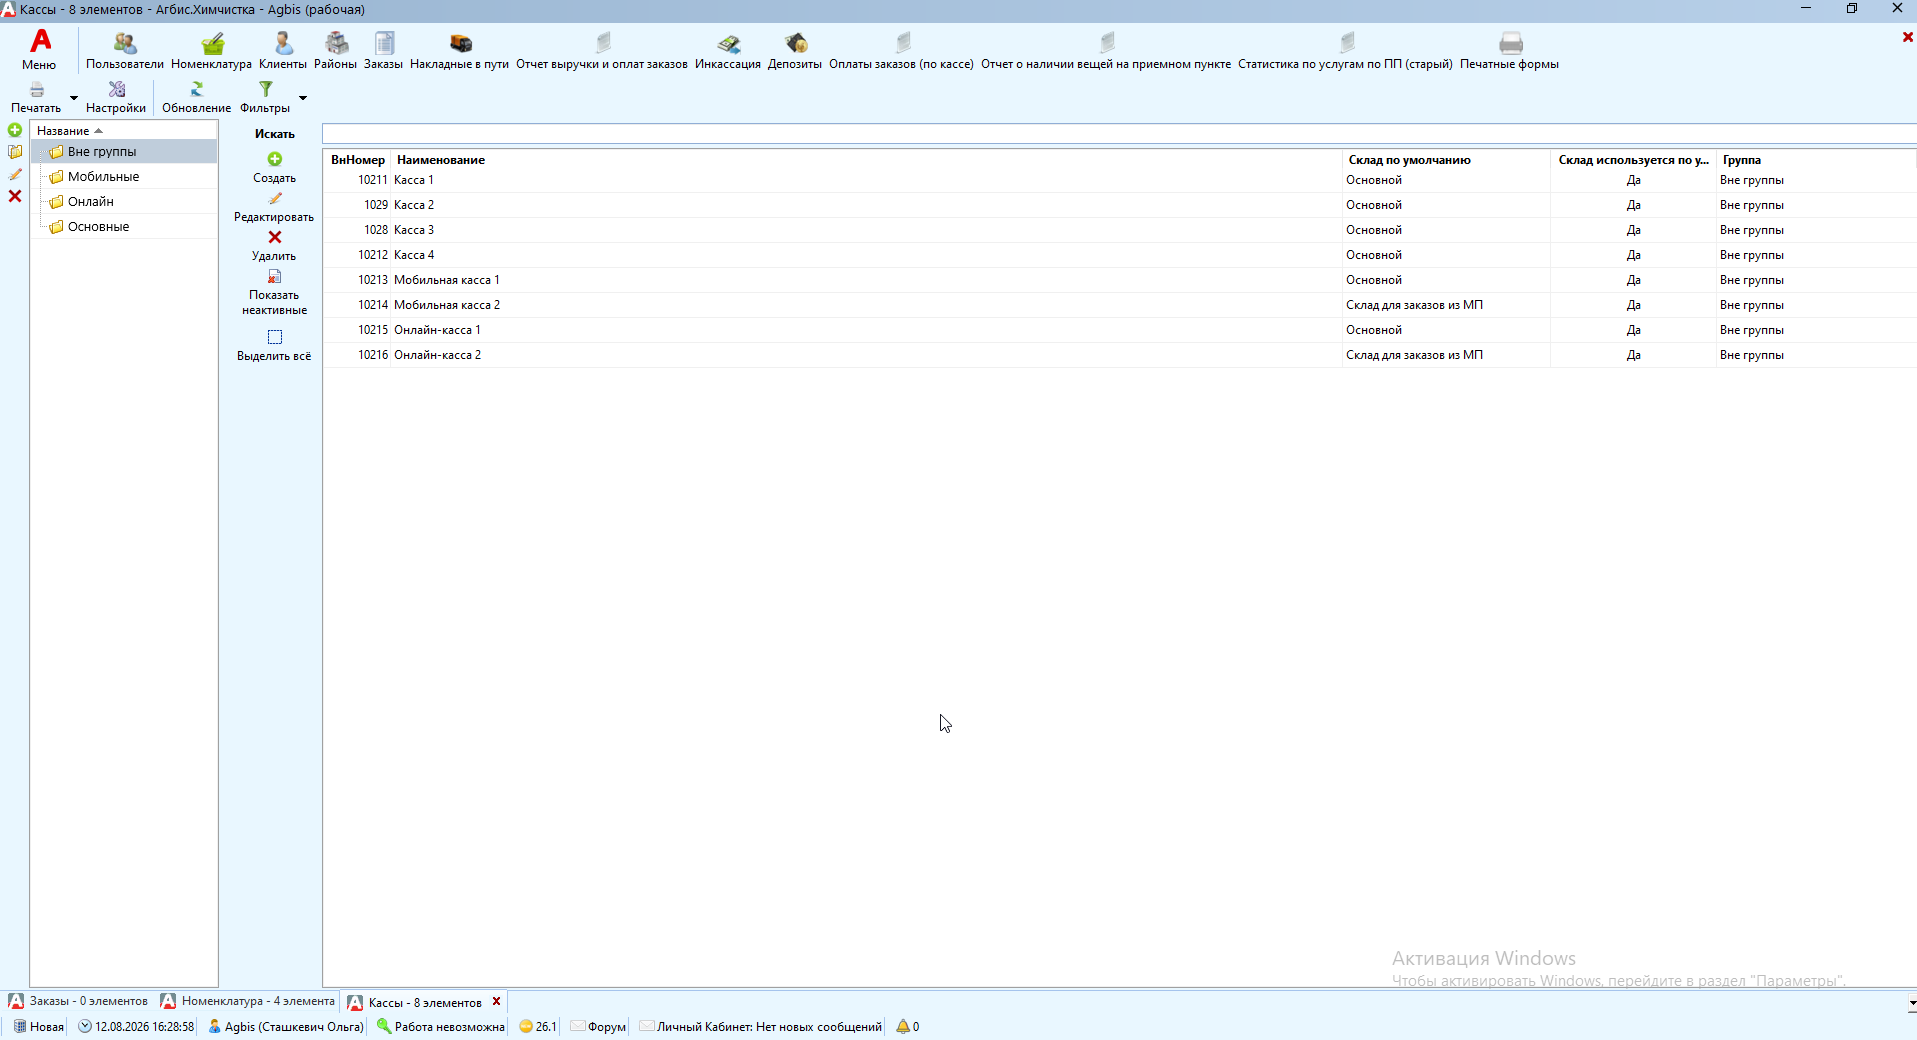Open the main Меню button
The width and height of the screenshot is (1917, 1040).
(x=39, y=50)
